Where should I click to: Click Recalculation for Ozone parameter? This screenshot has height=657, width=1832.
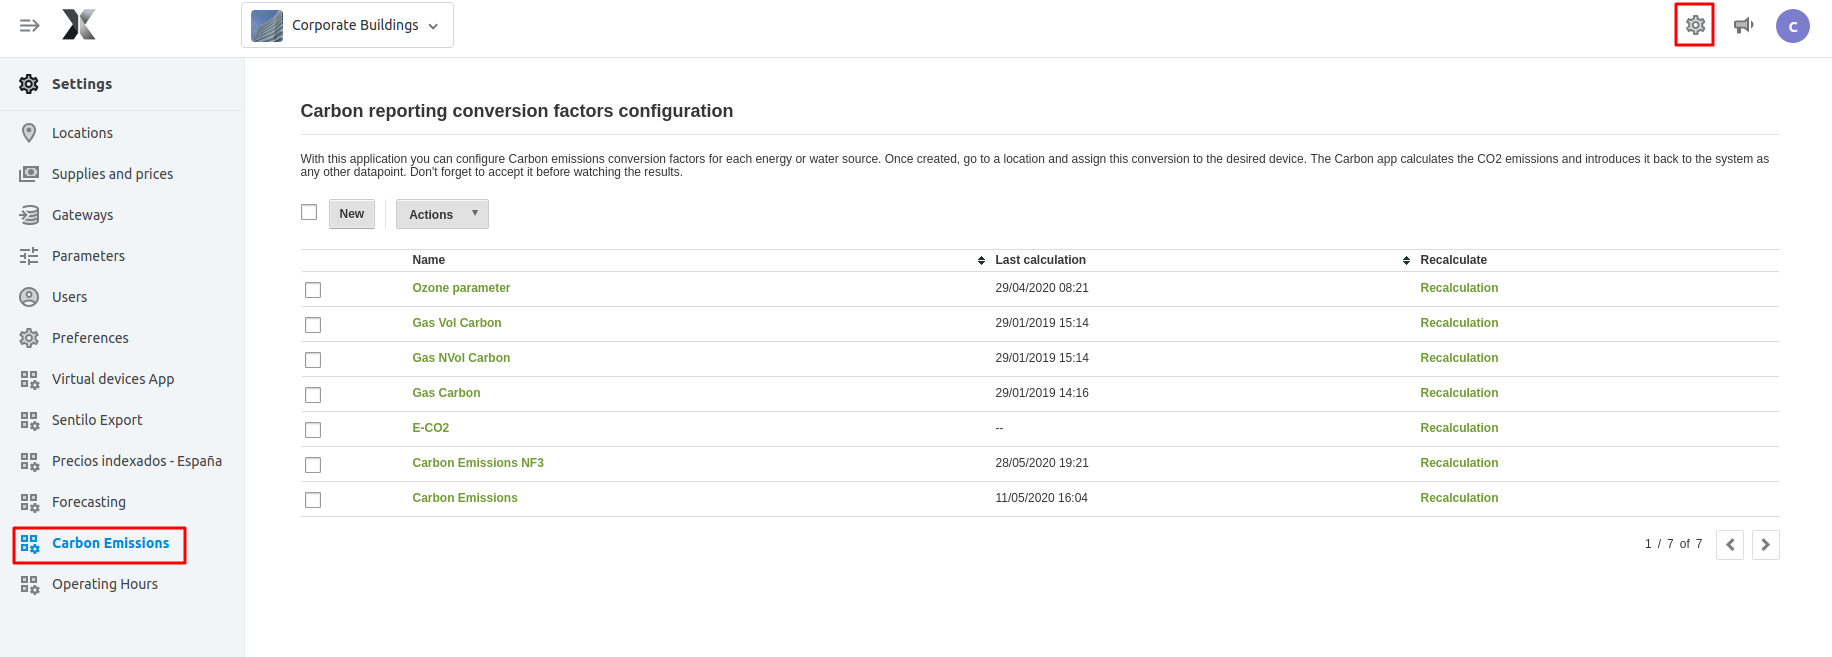1459,288
